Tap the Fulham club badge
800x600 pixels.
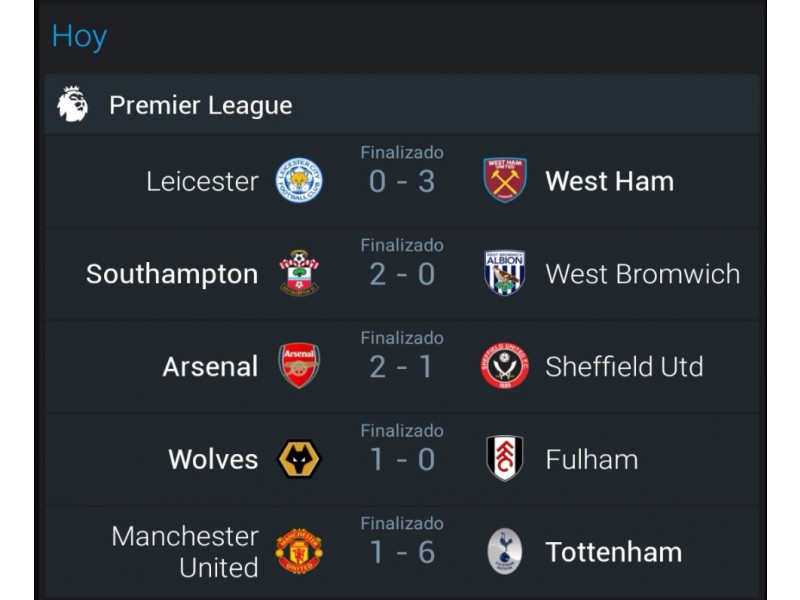(505, 458)
